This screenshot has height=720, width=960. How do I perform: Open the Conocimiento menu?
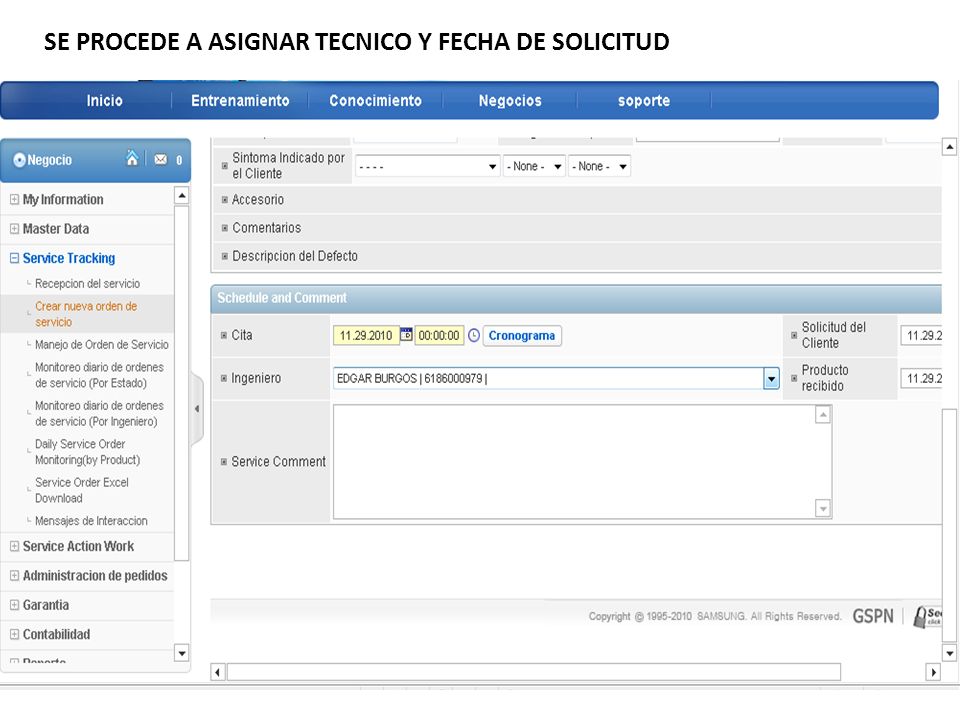[x=375, y=100]
